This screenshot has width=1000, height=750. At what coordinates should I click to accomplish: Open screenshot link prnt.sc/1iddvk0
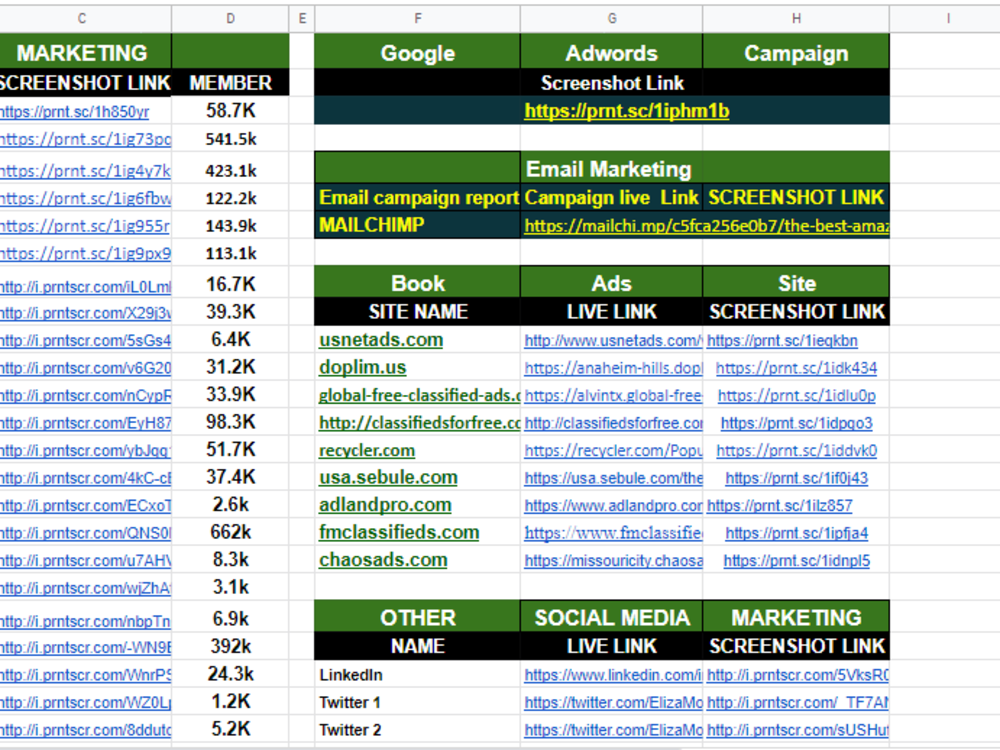coord(797,451)
